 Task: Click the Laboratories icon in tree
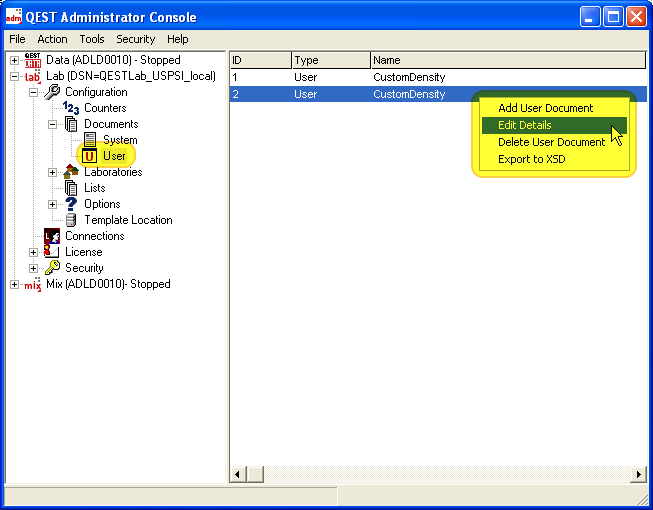[71, 172]
